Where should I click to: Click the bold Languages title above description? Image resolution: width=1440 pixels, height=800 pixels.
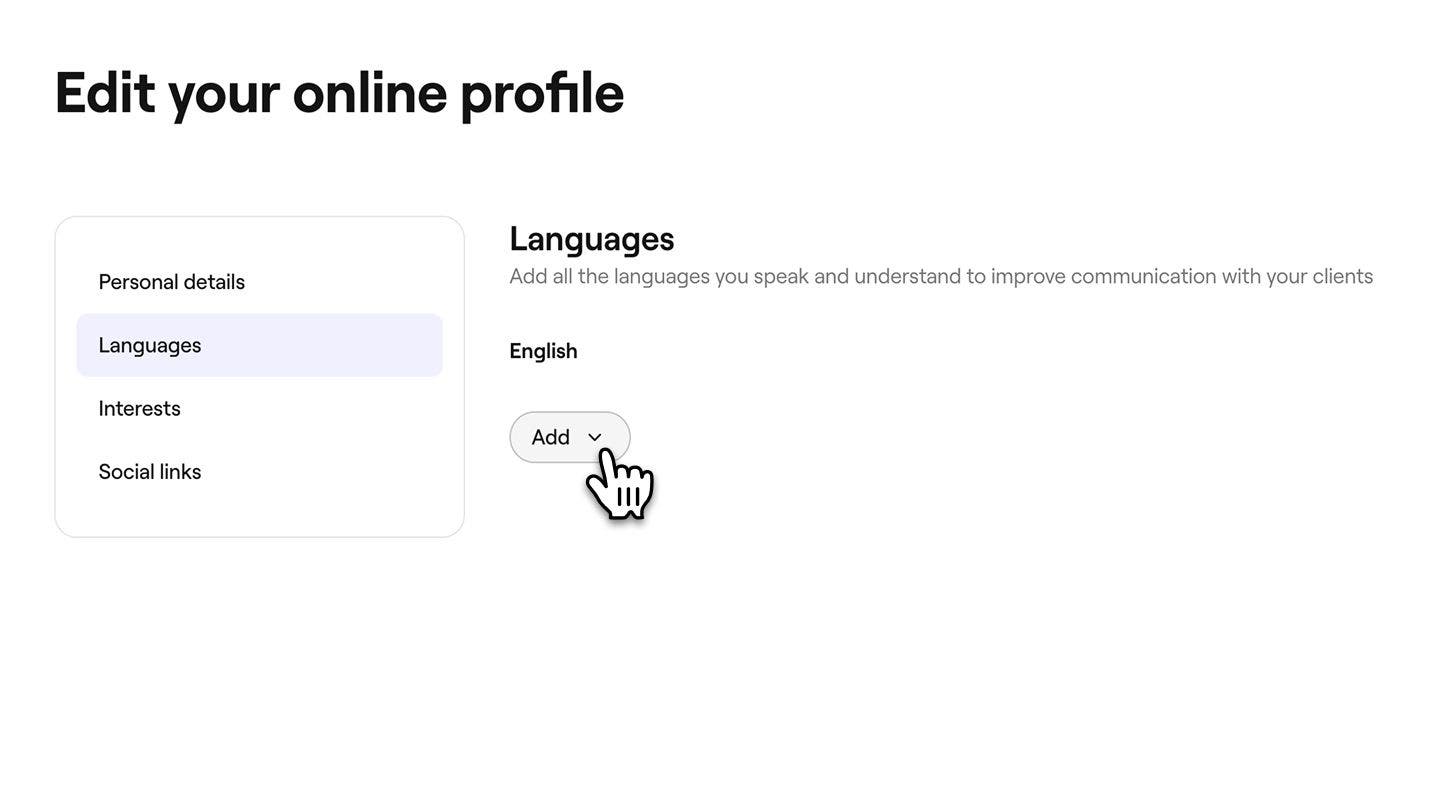(x=591, y=239)
